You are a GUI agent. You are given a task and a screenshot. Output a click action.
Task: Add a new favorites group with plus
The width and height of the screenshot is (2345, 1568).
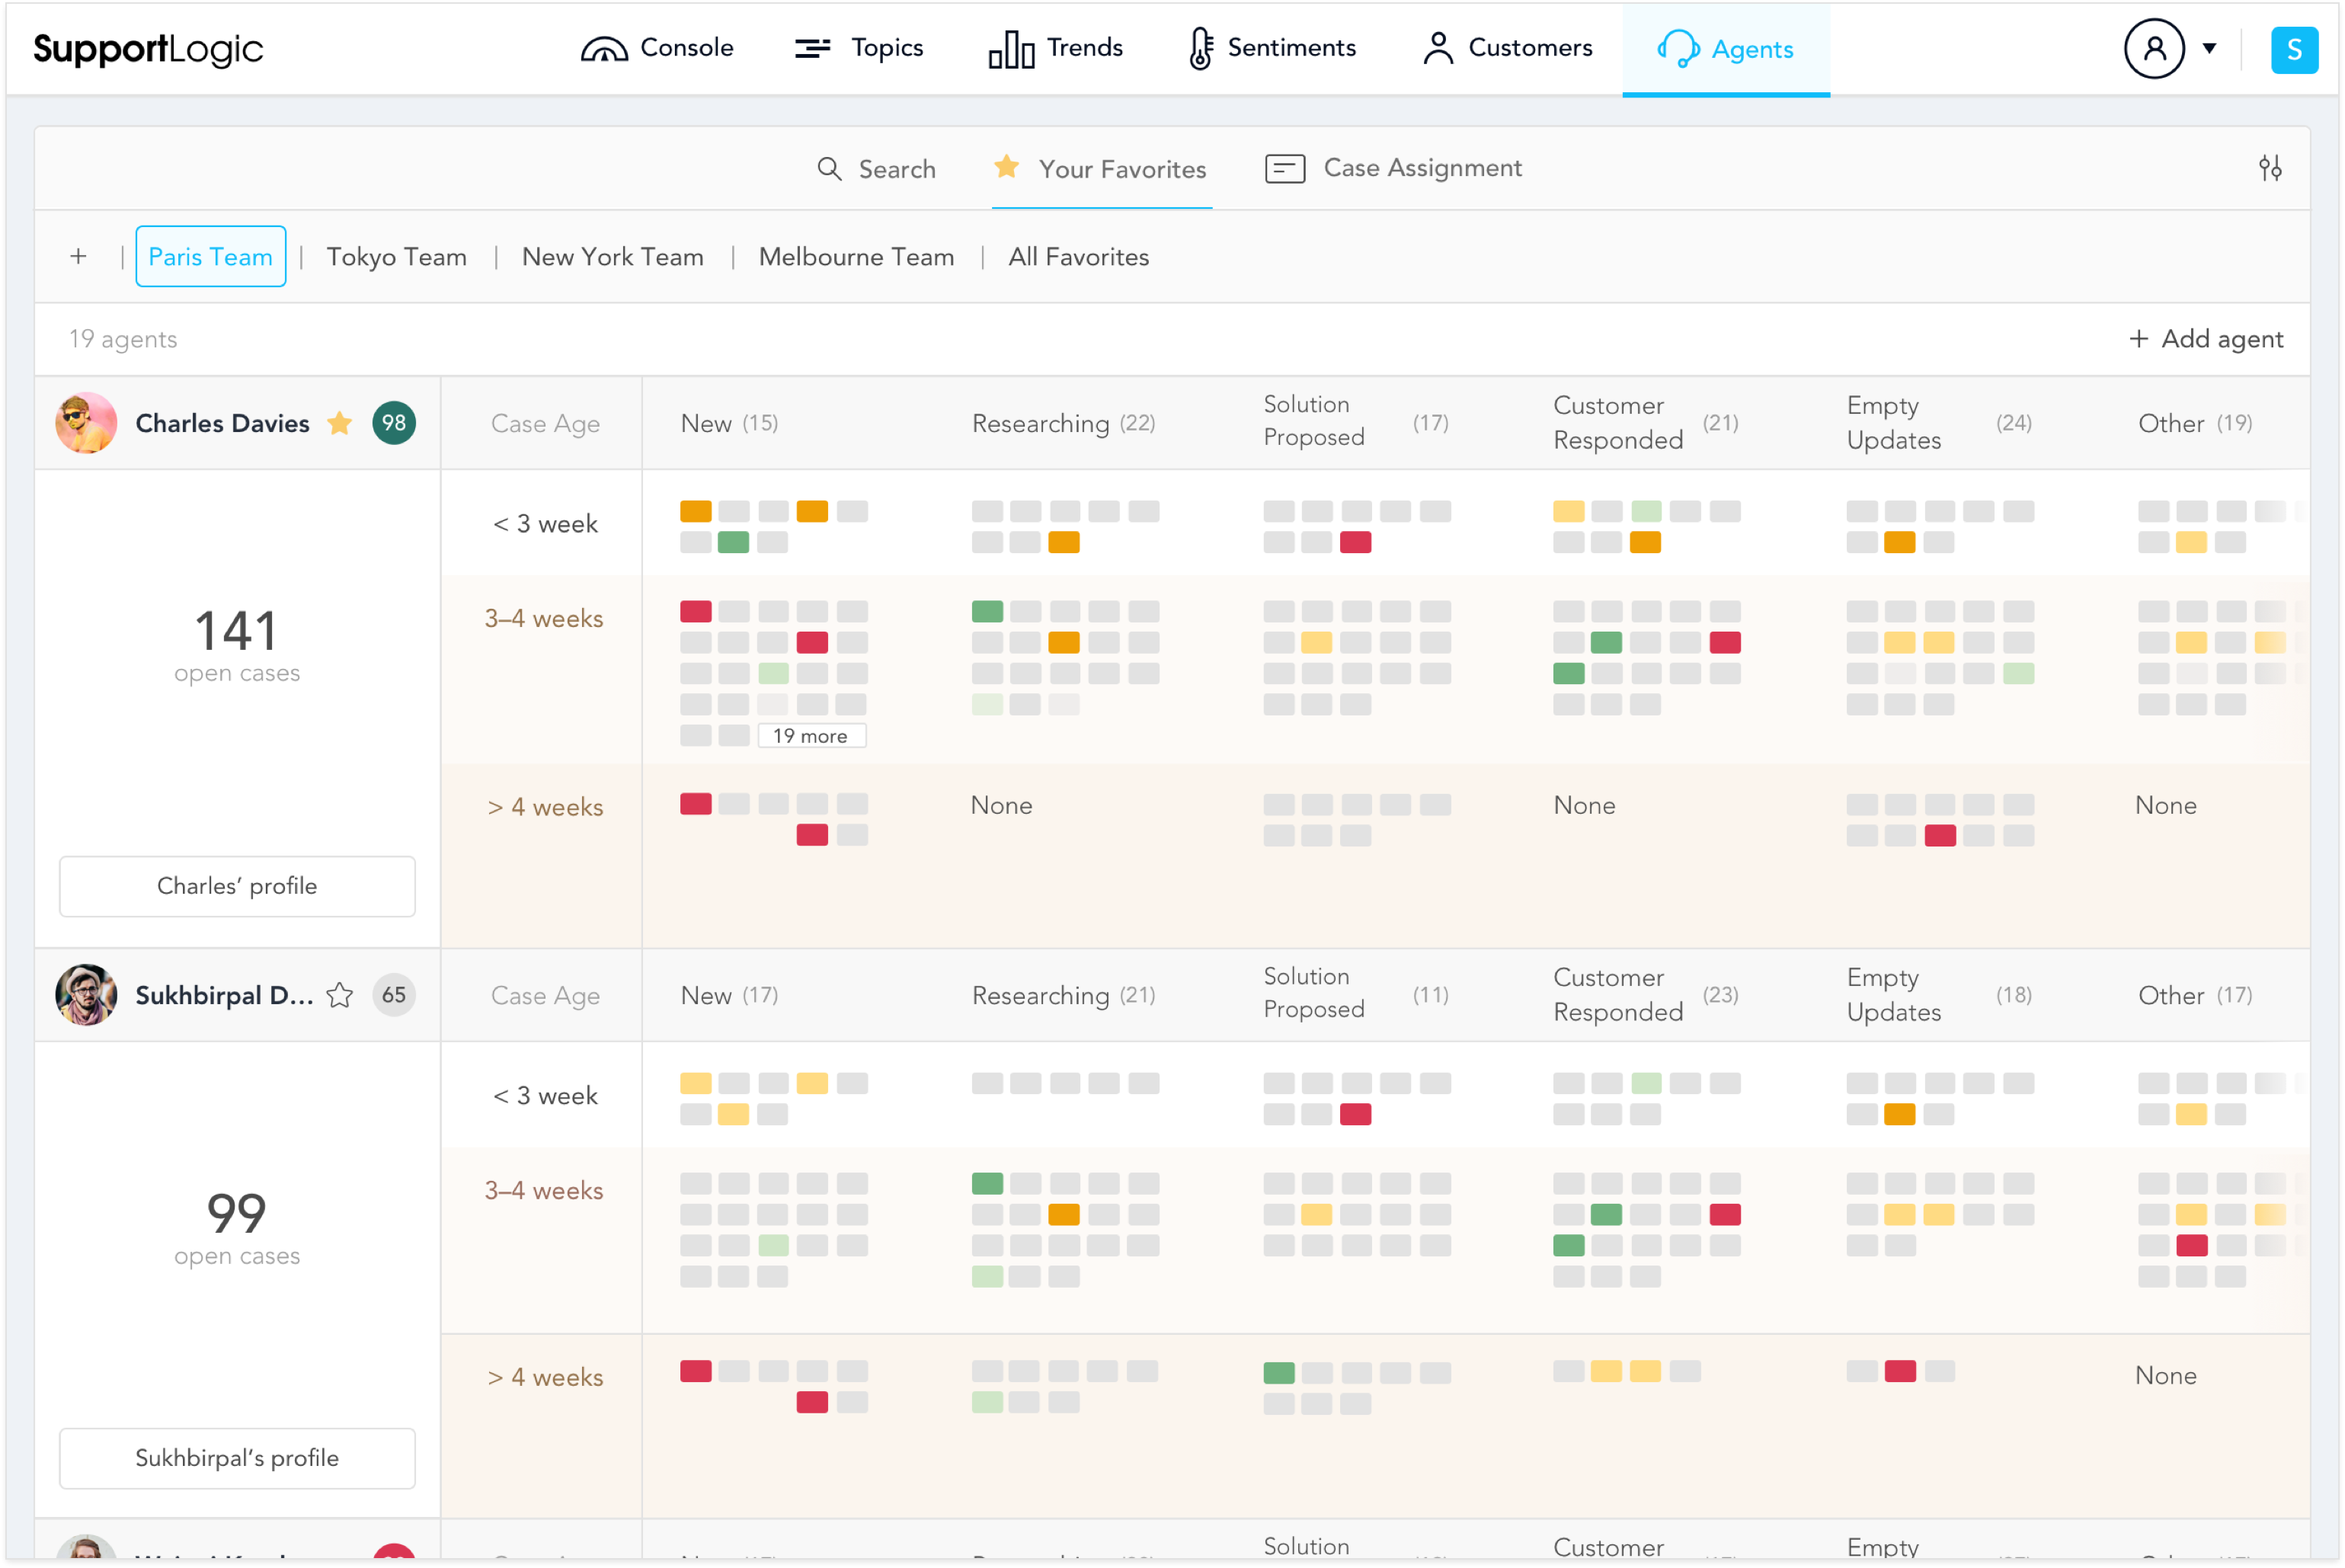(x=78, y=257)
